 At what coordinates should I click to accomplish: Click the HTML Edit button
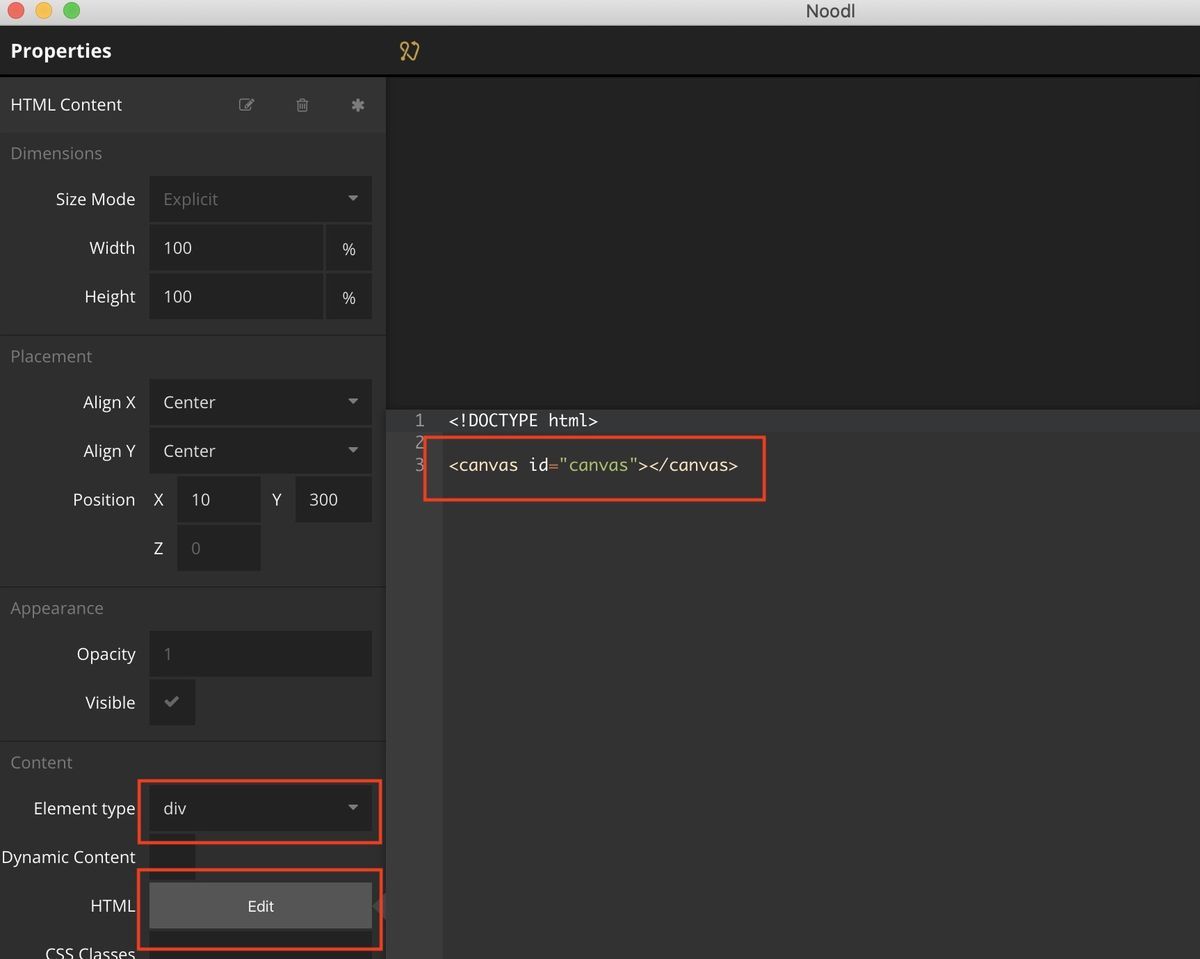(x=260, y=906)
